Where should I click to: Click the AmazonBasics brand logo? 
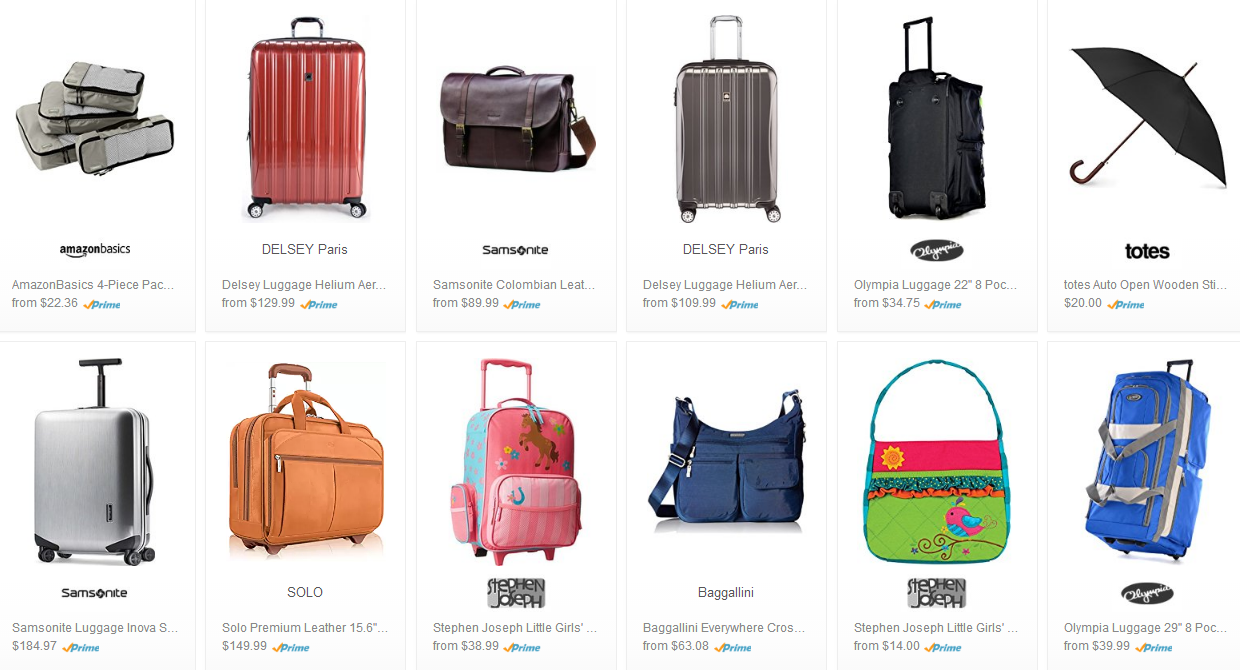[x=95, y=249]
